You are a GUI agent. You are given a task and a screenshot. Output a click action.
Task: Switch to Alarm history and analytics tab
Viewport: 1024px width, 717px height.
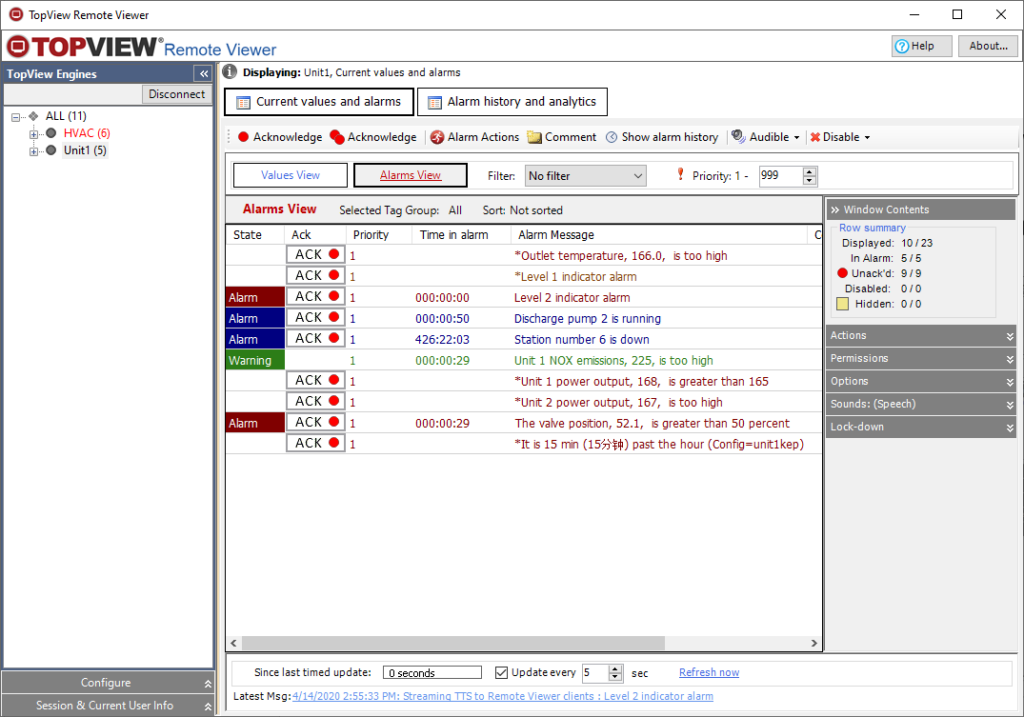click(x=511, y=102)
